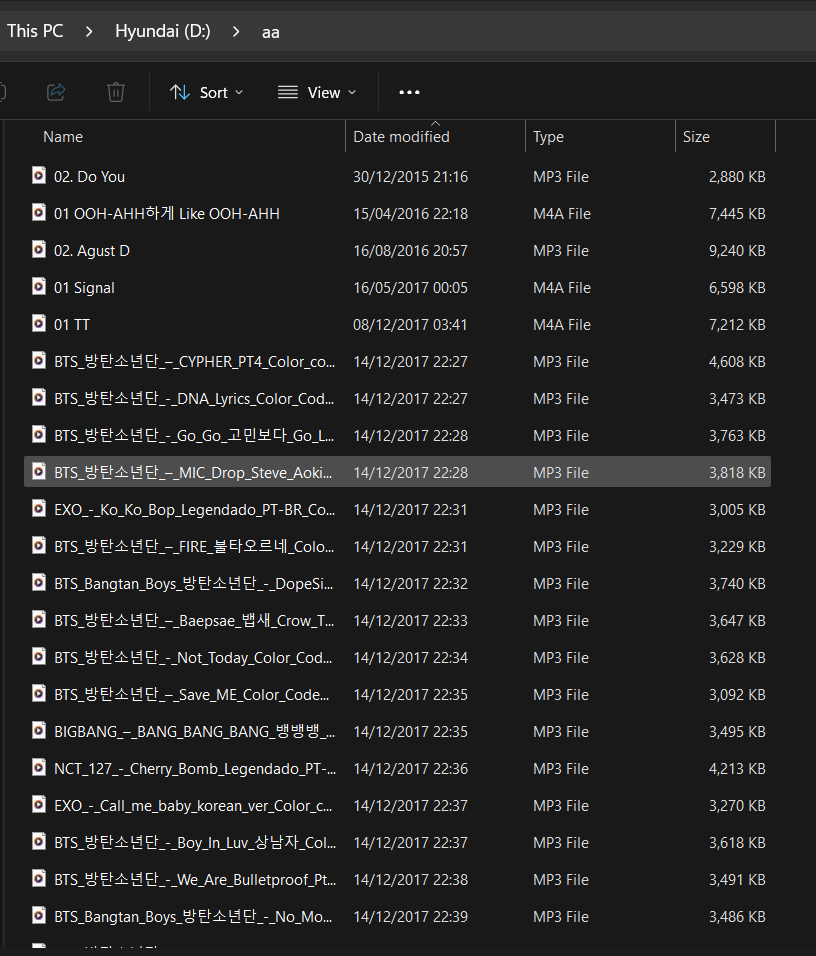Select file name 02. Agust D
Image resolution: width=816 pixels, height=956 pixels.
point(91,251)
